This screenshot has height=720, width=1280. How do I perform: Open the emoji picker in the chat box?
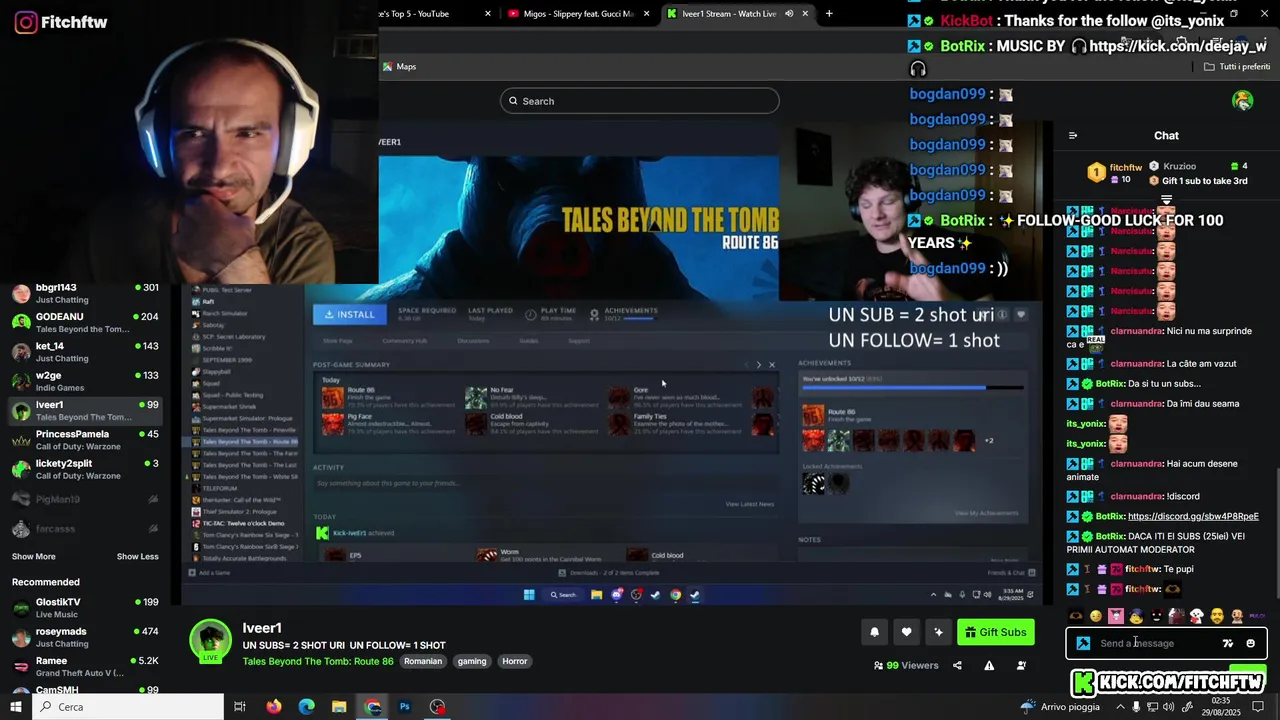pyautogui.click(x=1250, y=643)
